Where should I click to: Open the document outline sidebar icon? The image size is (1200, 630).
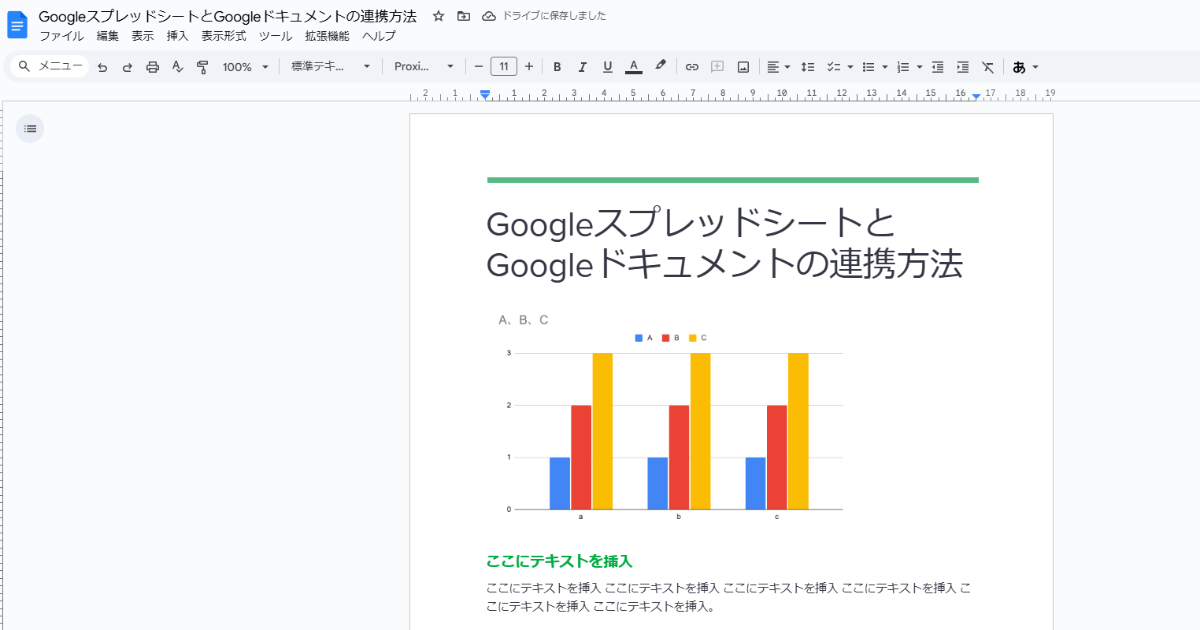point(30,128)
